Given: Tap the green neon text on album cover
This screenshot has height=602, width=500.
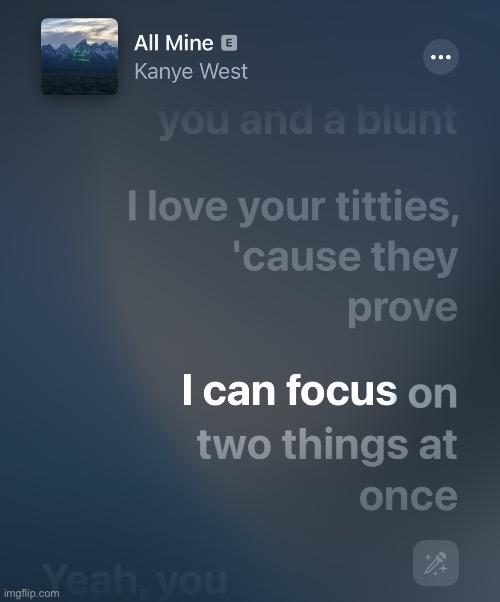Looking at the screenshot, I should [x=81, y=55].
